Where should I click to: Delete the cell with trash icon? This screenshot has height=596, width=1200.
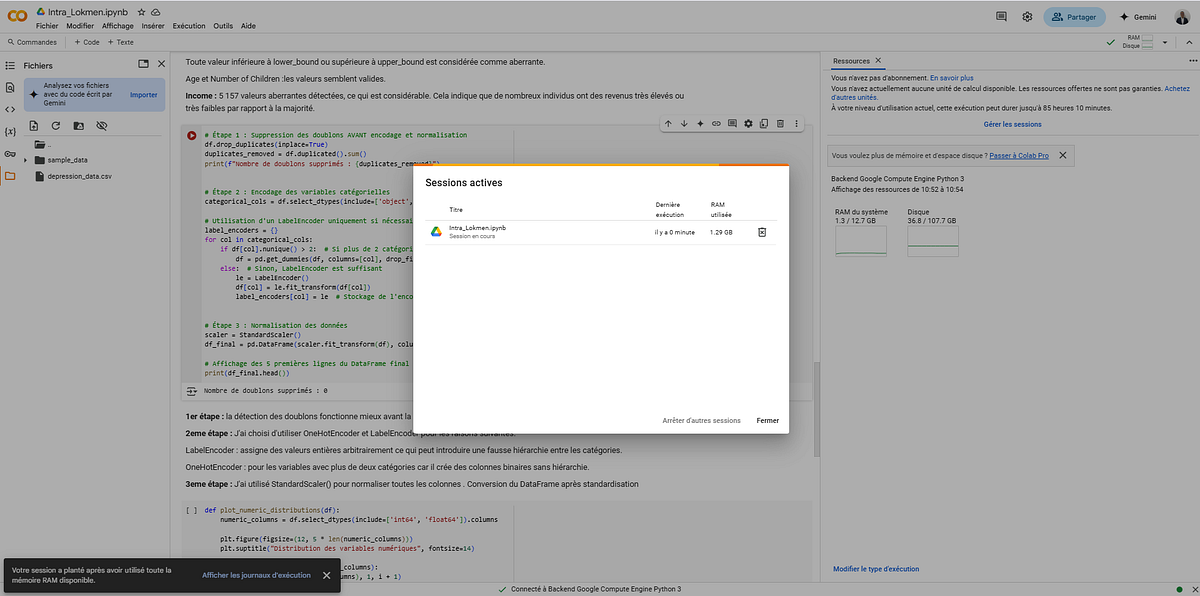coord(780,123)
